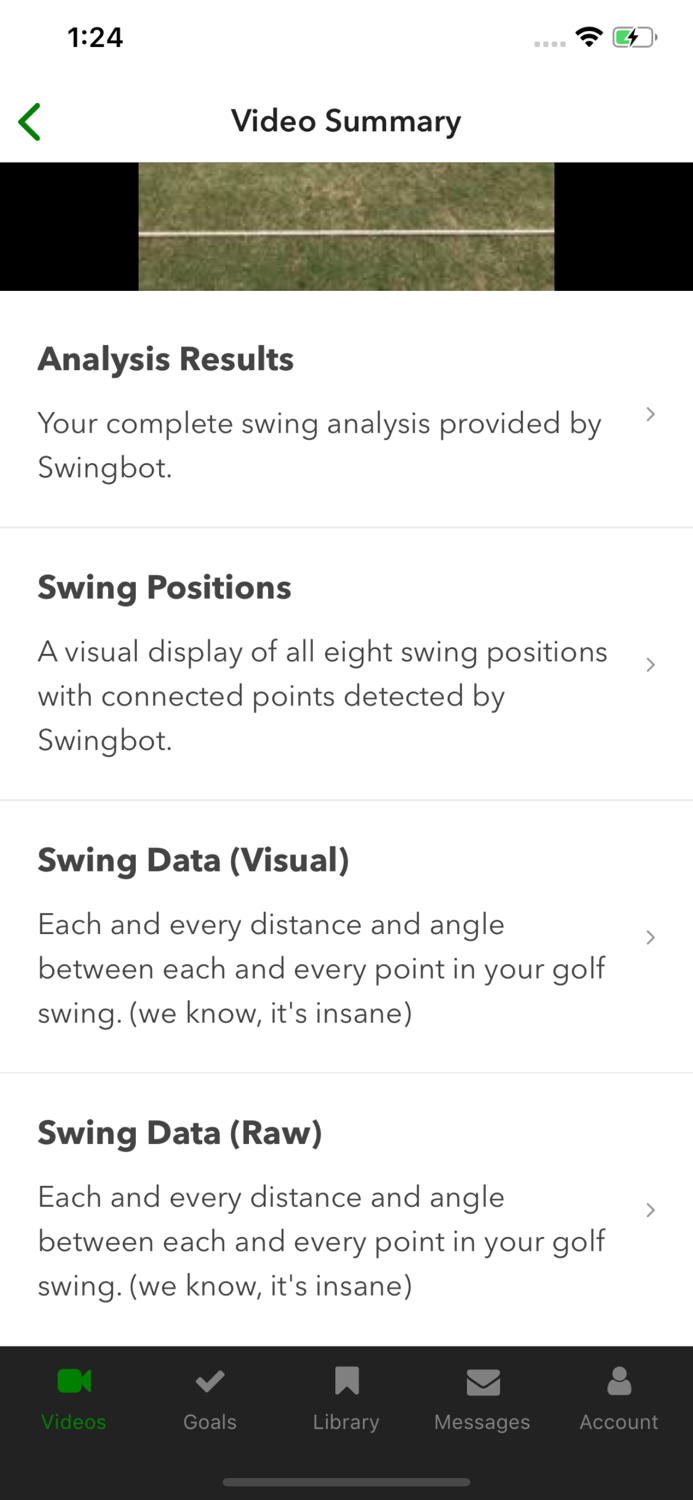
Task: Expand the Swing Data (Raw) chevron
Action: coord(650,1209)
